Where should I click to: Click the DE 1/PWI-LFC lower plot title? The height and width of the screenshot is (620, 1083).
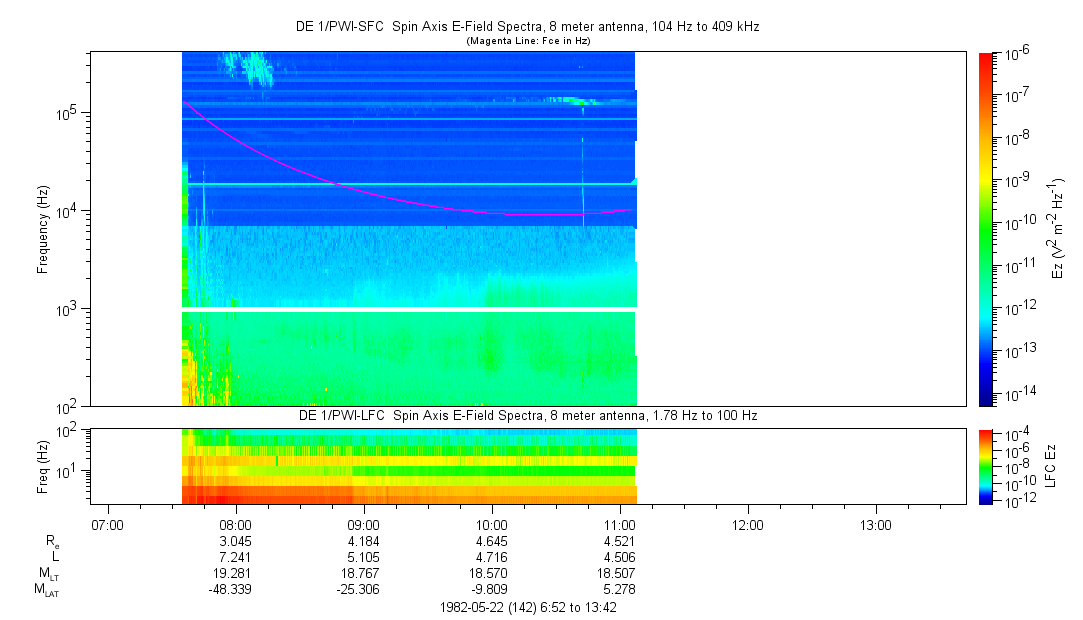coord(528,415)
